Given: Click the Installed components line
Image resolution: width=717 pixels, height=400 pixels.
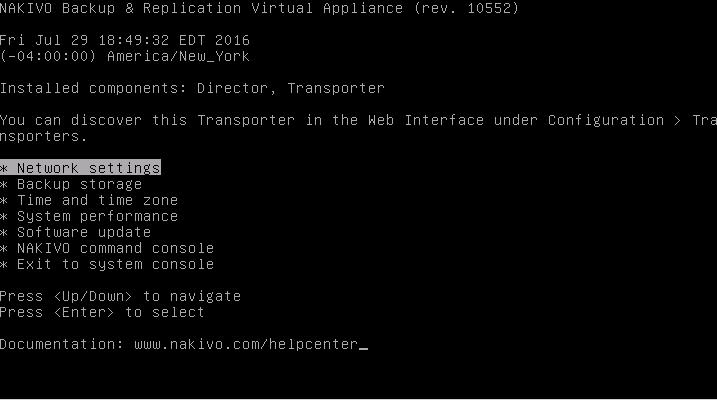Looking at the screenshot, I should point(192,88).
